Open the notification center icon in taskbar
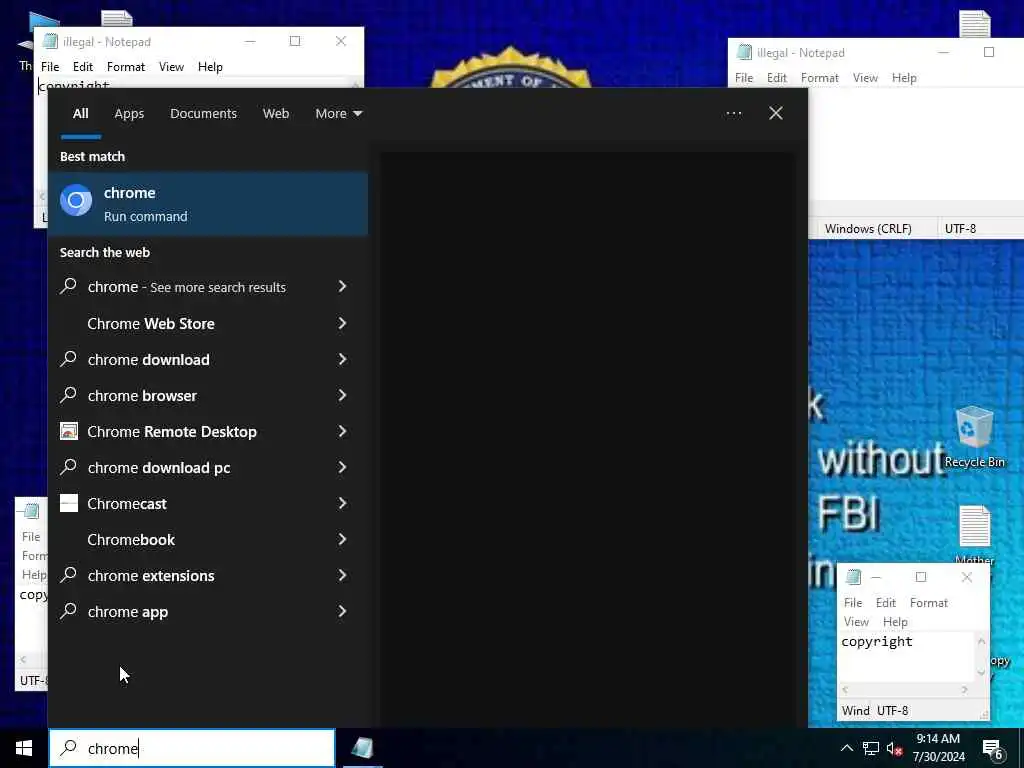 point(993,749)
